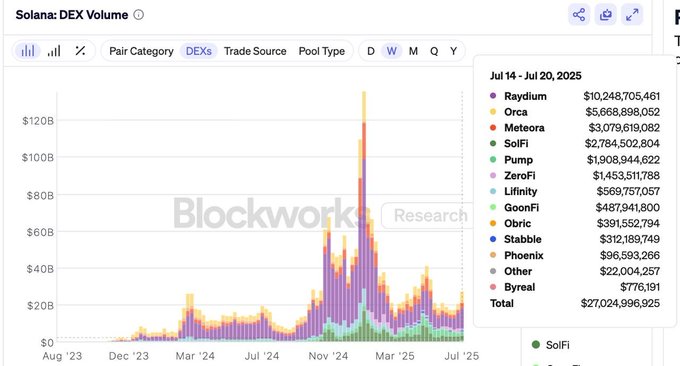Select Quarterly interval Q
Viewport: 680px width, 366px height.
click(434, 51)
